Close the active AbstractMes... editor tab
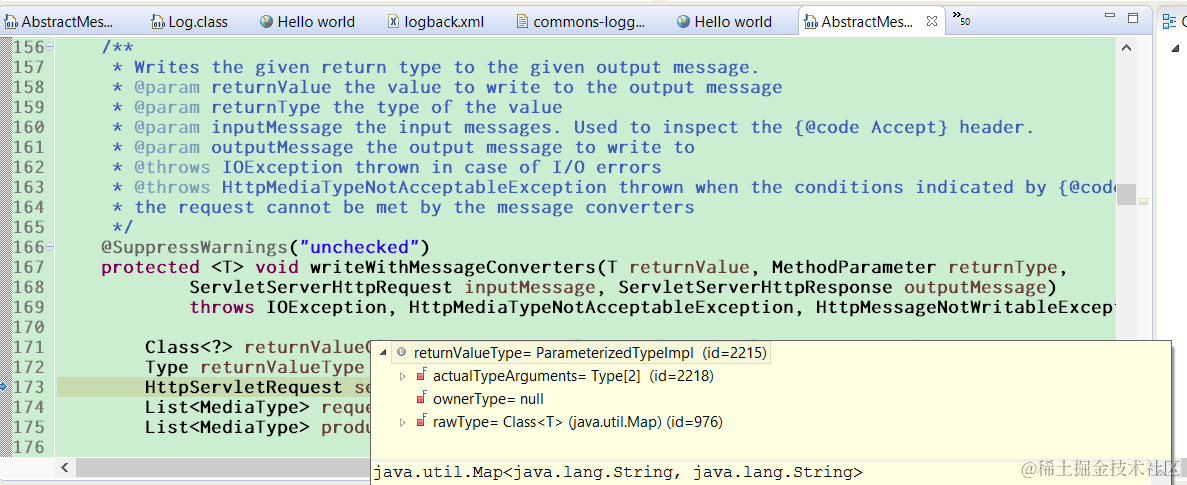Screen dimensions: 1187x485 [932, 22]
